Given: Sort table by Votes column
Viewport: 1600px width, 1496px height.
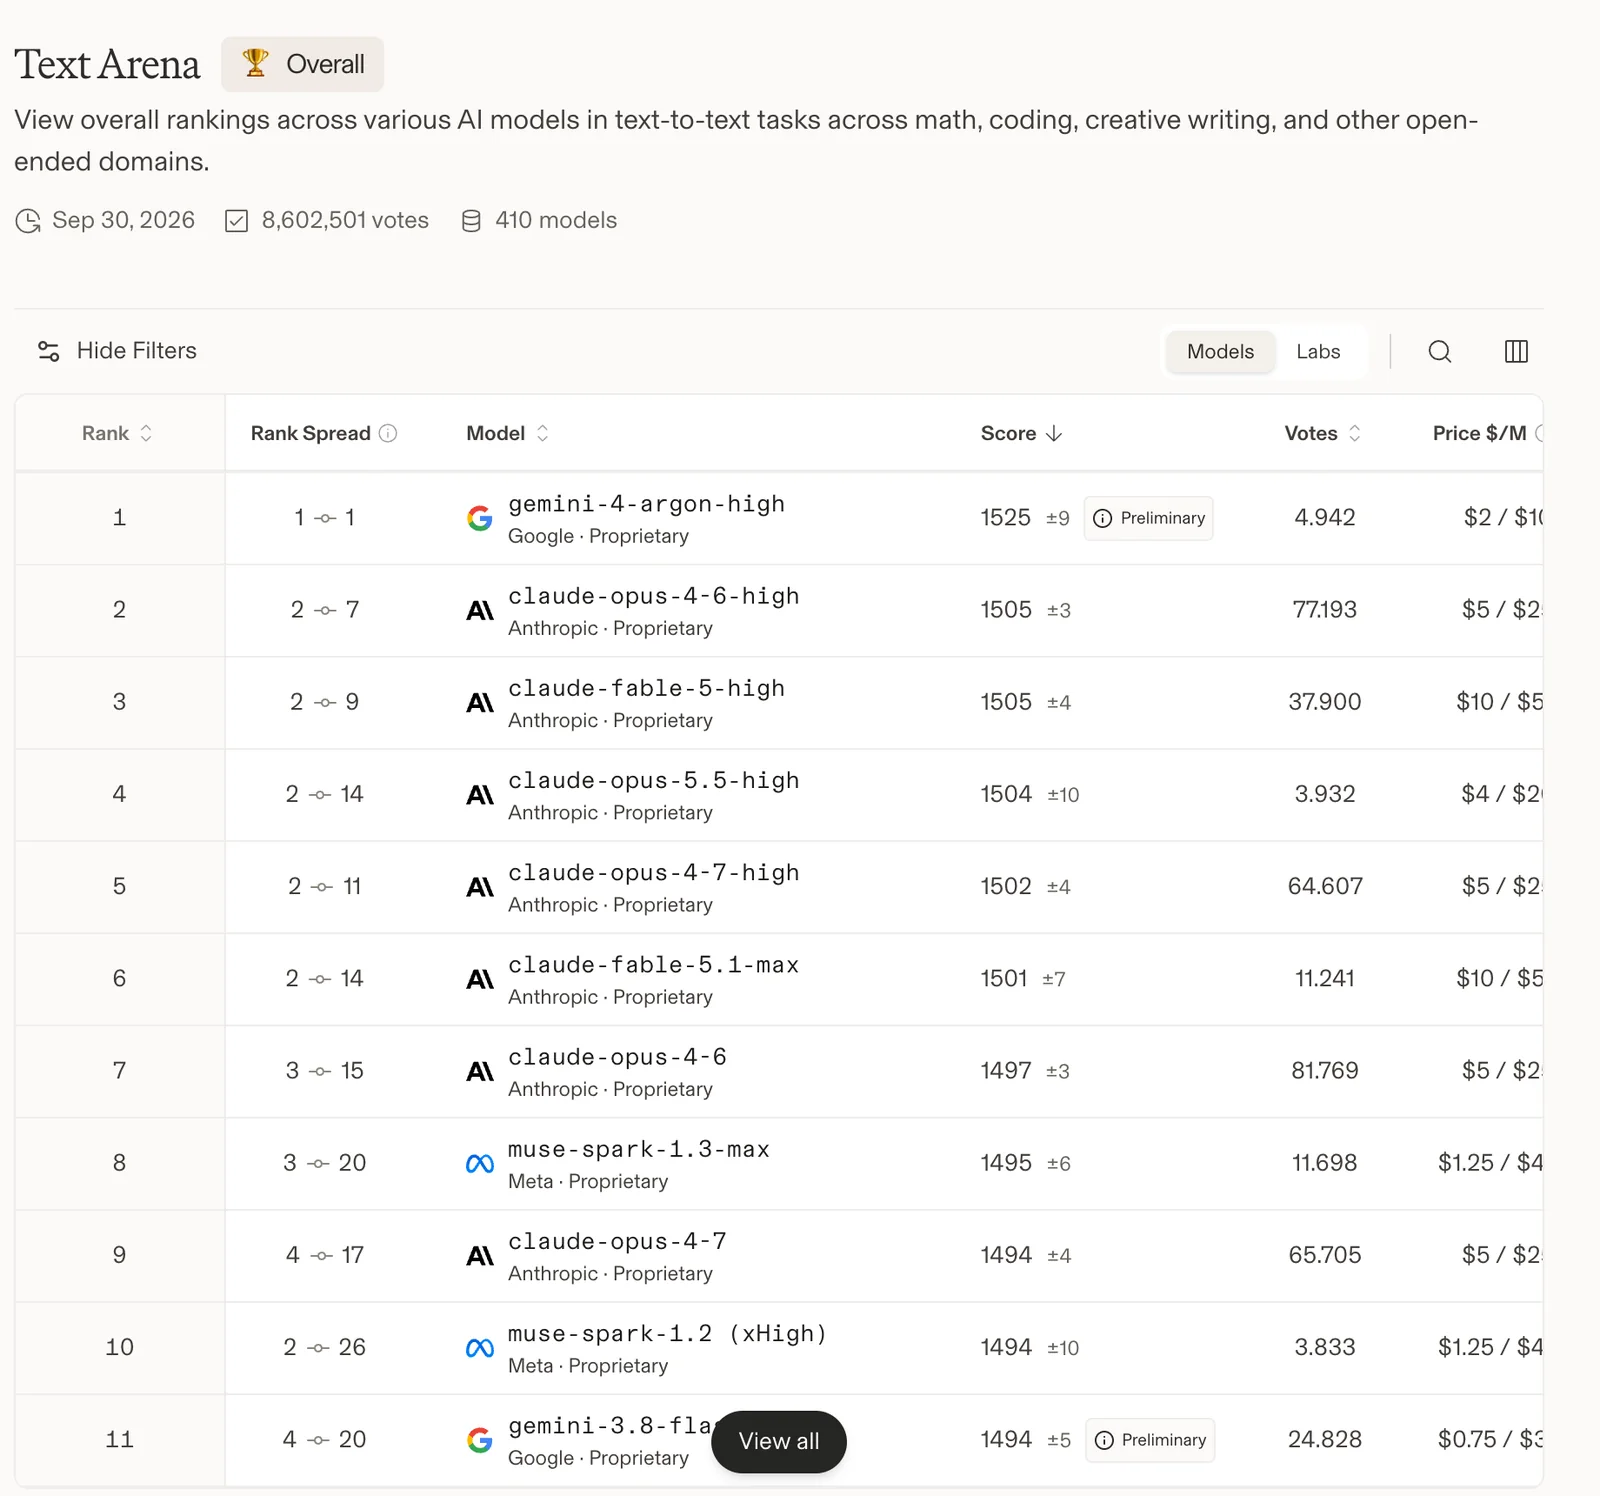Looking at the screenshot, I should [x=1322, y=433].
